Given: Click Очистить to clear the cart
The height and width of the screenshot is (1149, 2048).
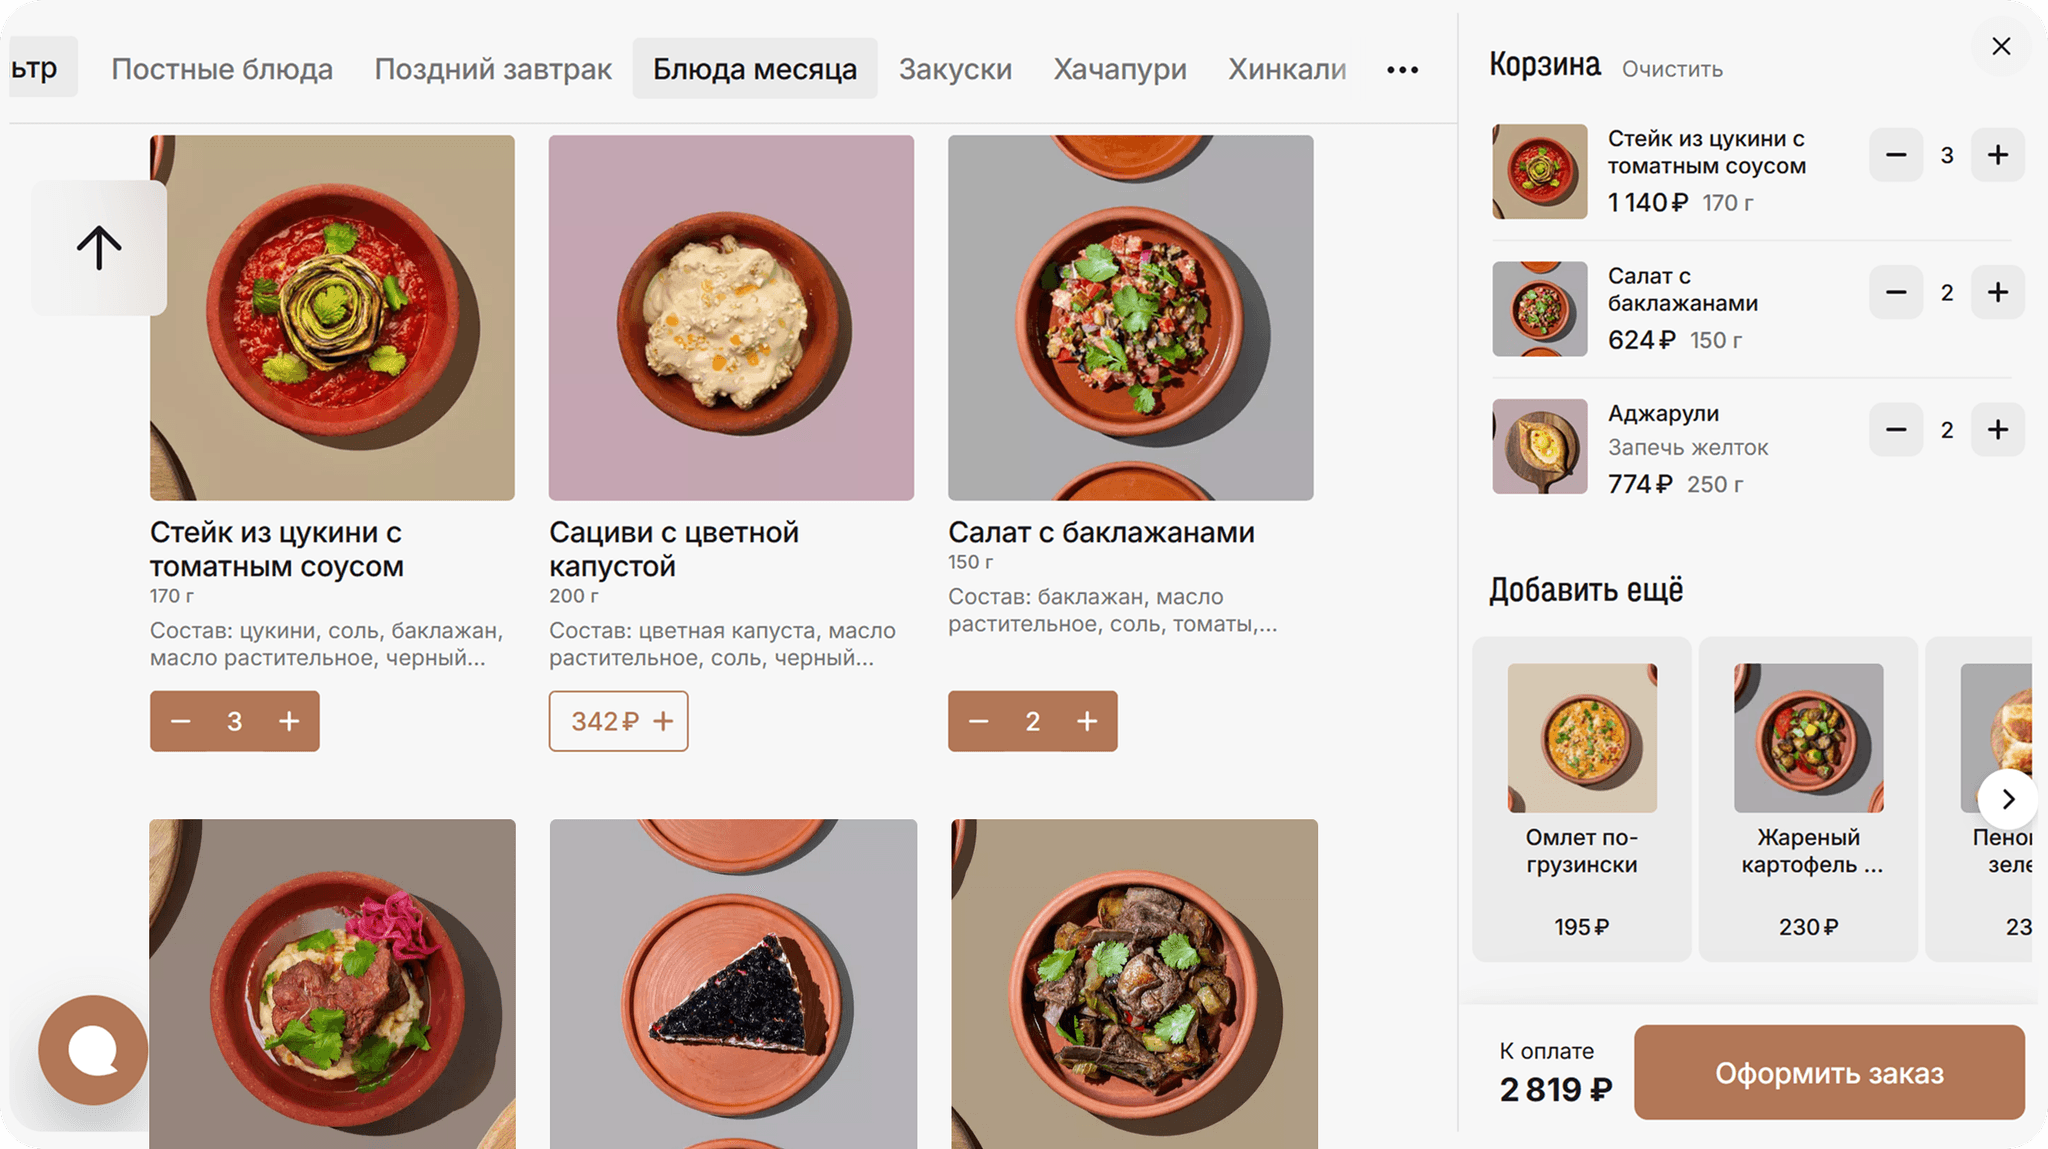Looking at the screenshot, I should (1672, 70).
